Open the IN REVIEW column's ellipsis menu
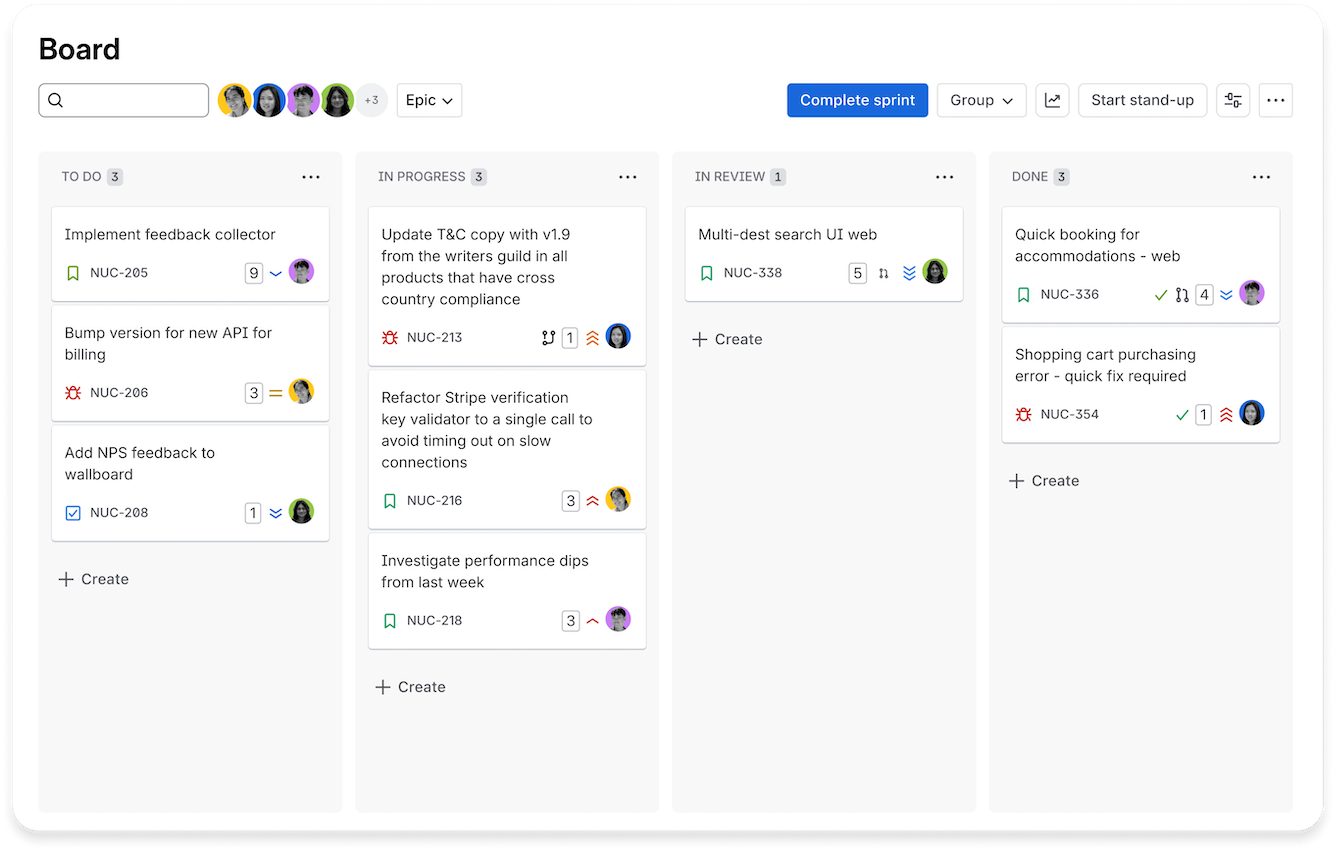This screenshot has width=1336, height=852. pos(945,177)
